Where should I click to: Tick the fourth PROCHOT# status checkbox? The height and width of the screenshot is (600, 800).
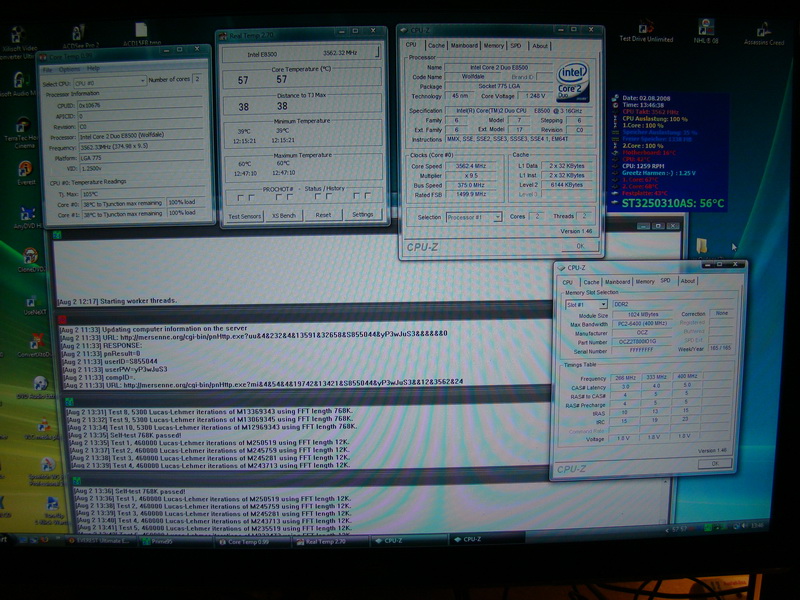[x=290, y=197]
